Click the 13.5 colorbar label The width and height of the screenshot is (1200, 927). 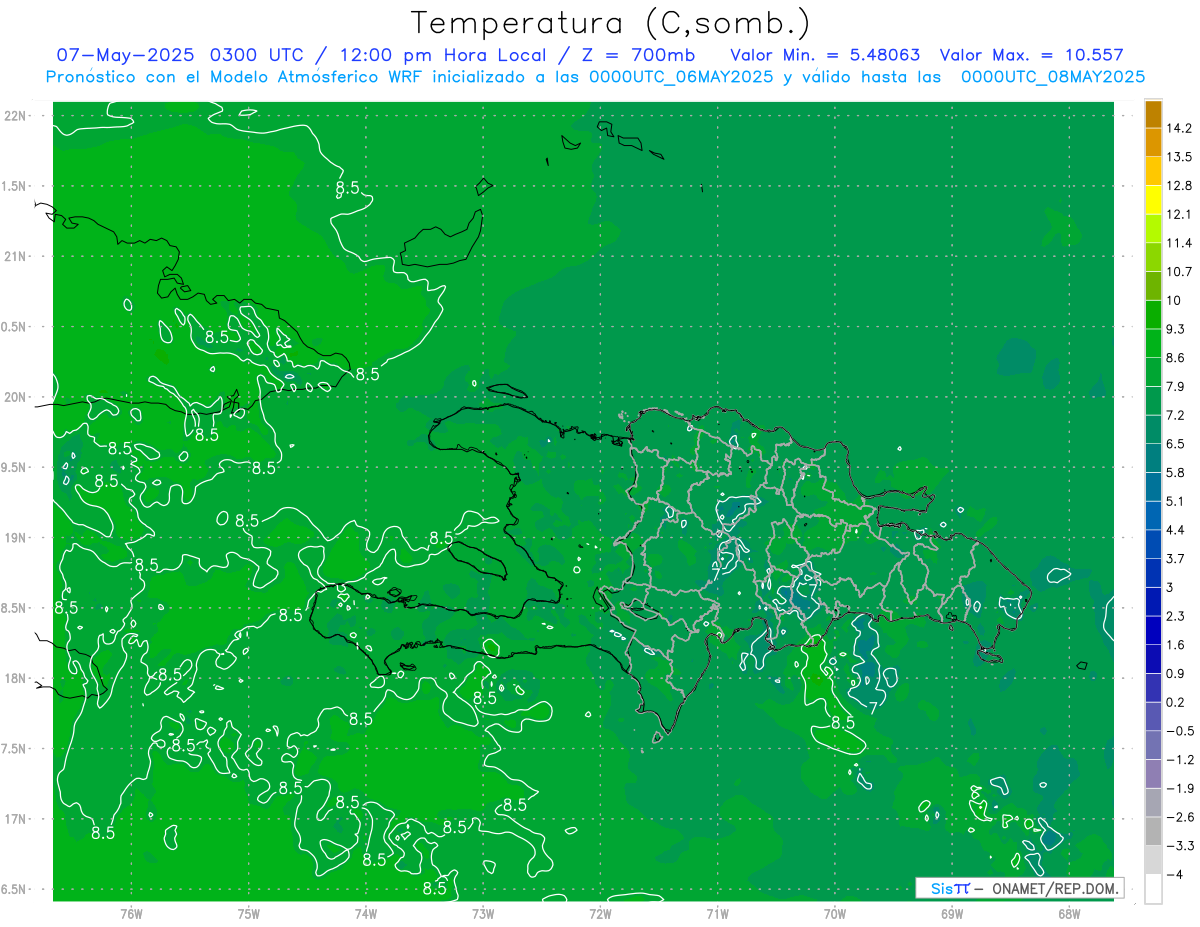[x=1178, y=157]
